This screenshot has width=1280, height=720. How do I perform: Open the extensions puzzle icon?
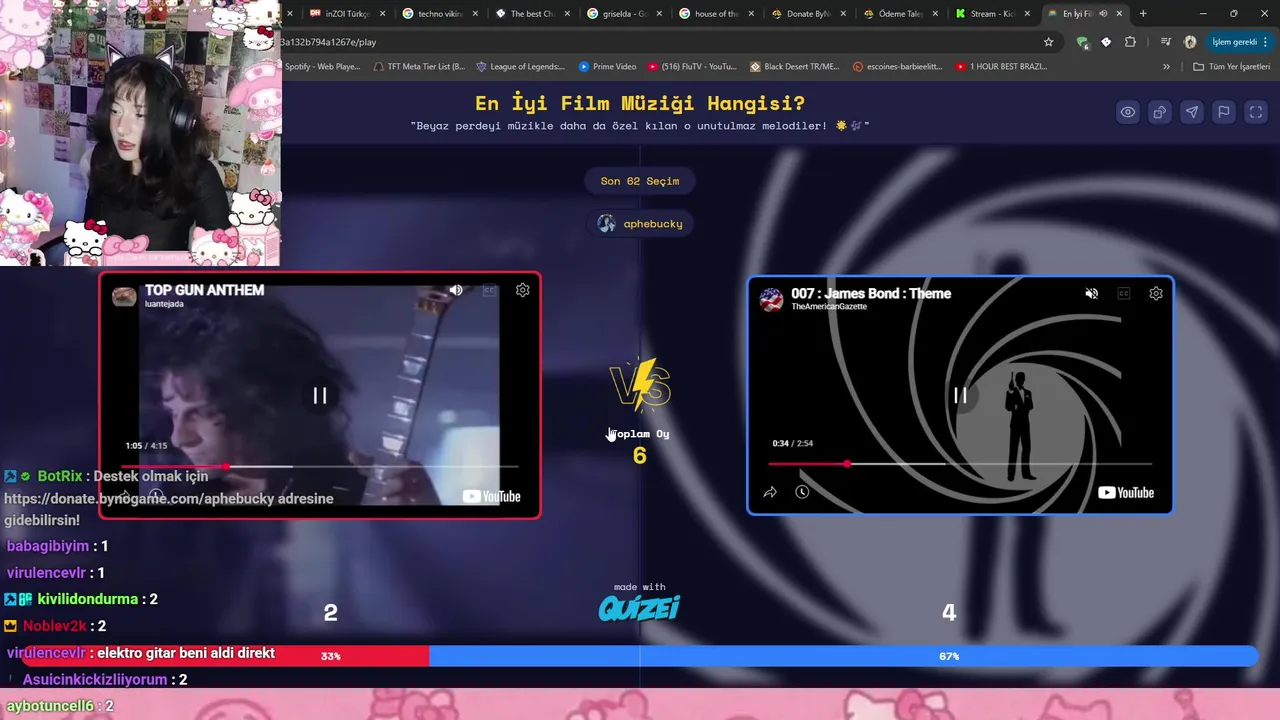pyautogui.click(x=1130, y=42)
